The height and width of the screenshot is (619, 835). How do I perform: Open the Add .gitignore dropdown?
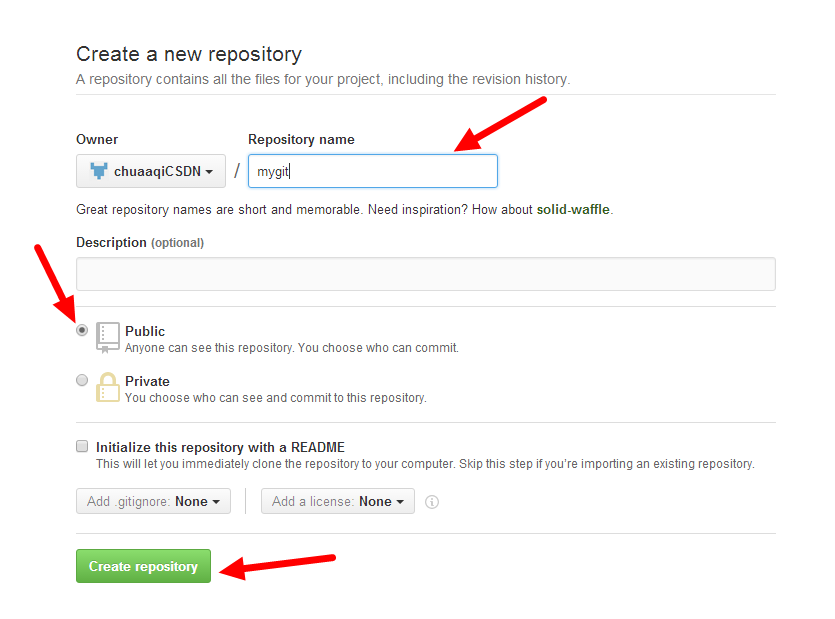click(x=153, y=501)
